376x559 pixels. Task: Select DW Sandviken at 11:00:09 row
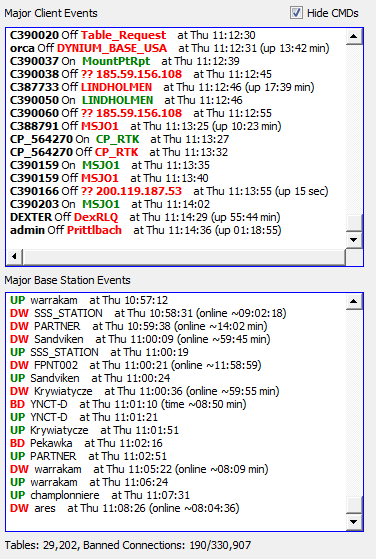pos(140,339)
